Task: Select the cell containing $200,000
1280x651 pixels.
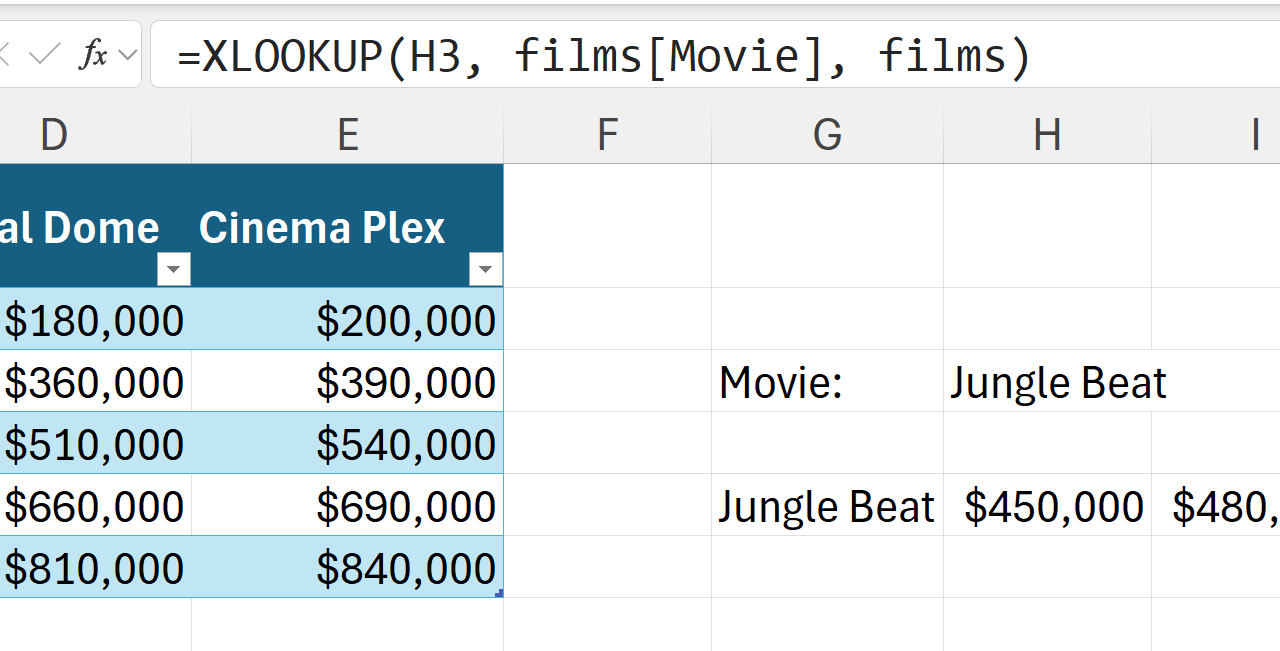Action: [347, 320]
